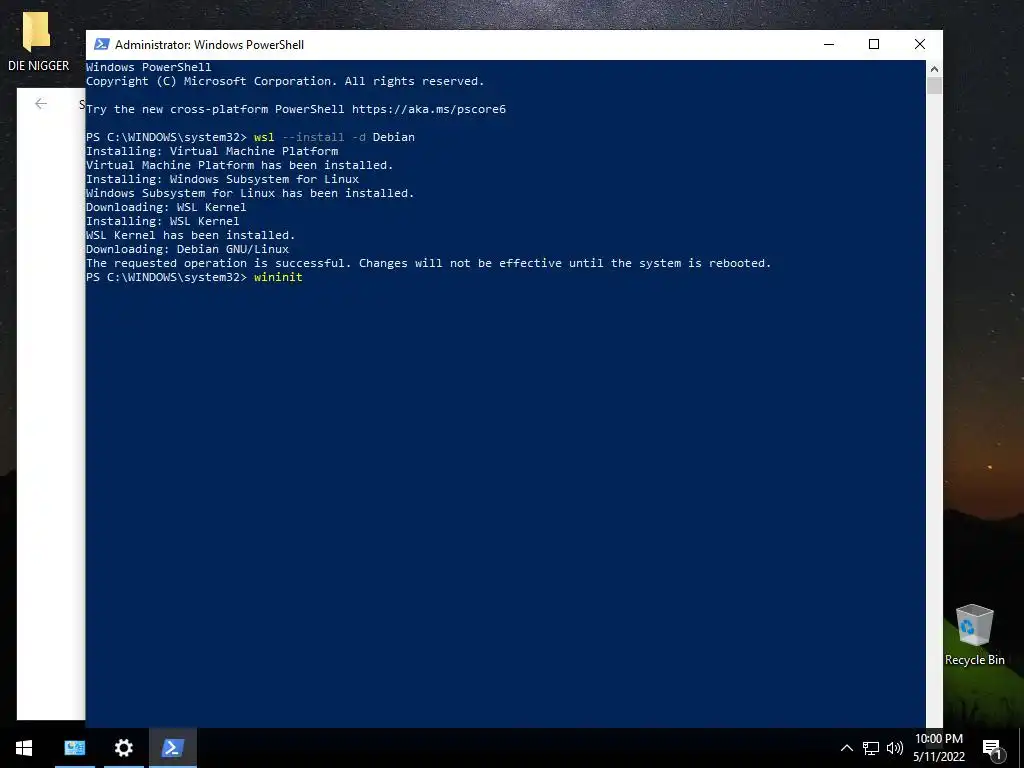Screen dimensions: 1024x768
Task: Click 'Copyright (C) Microsoft Corporation' line
Action: [x=285, y=81]
